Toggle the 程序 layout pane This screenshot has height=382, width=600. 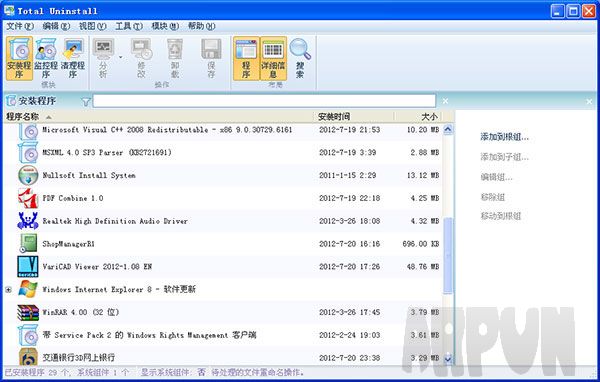point(246,58)
